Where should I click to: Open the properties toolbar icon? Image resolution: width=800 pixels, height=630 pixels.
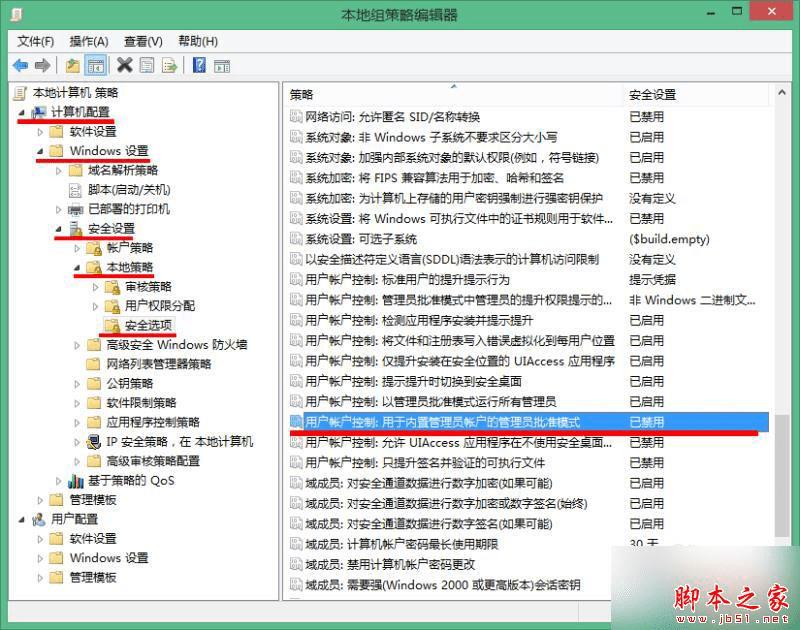145,65
